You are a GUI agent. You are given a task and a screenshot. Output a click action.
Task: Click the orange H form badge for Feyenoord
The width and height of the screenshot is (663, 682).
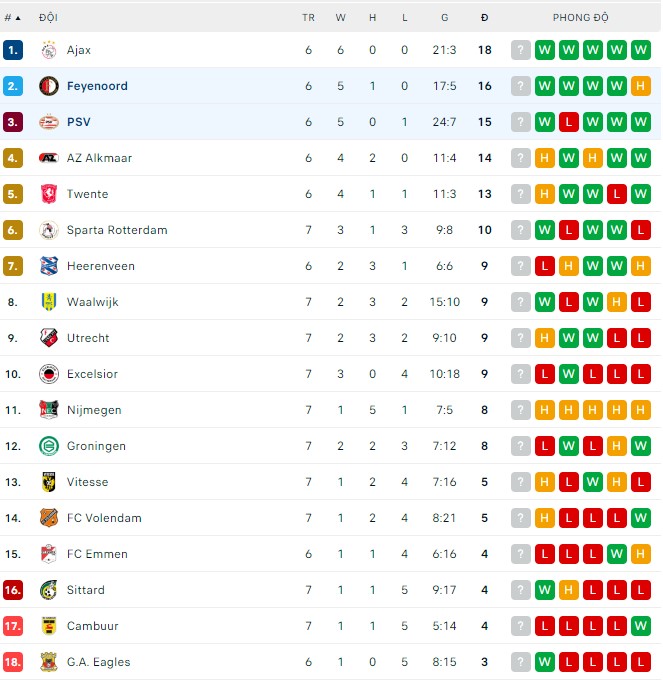[641, 86]
